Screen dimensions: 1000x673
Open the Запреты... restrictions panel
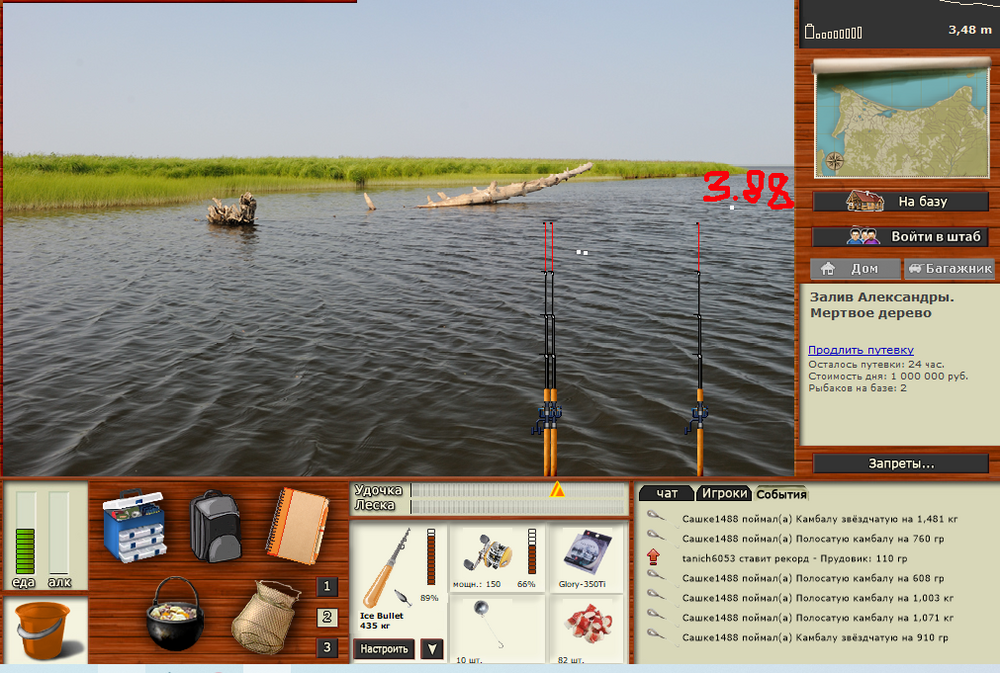pyautogui.click(x=900, y=464)
